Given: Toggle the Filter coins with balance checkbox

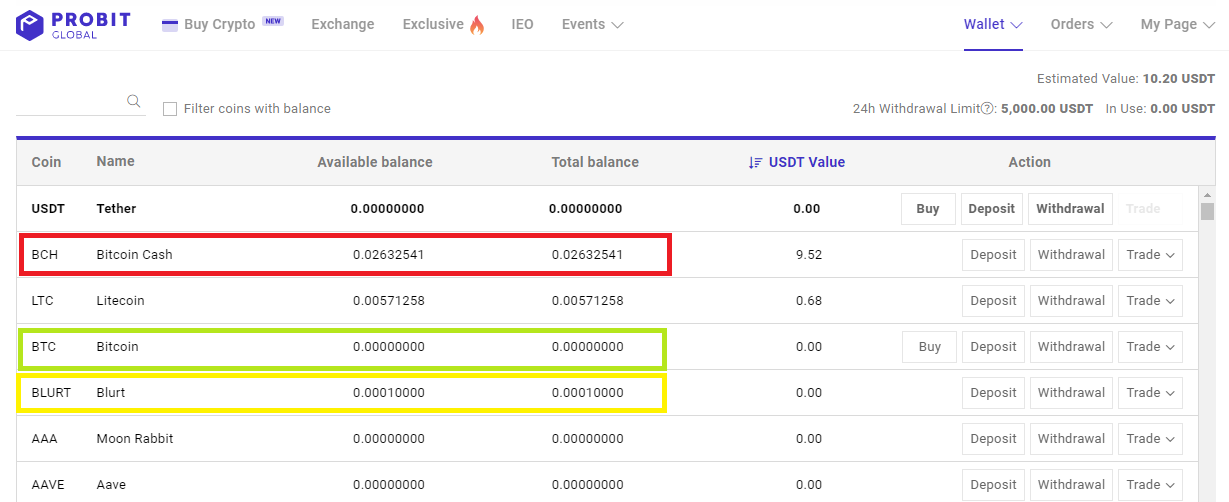Looking at the screenshot, I should point(170,109).
